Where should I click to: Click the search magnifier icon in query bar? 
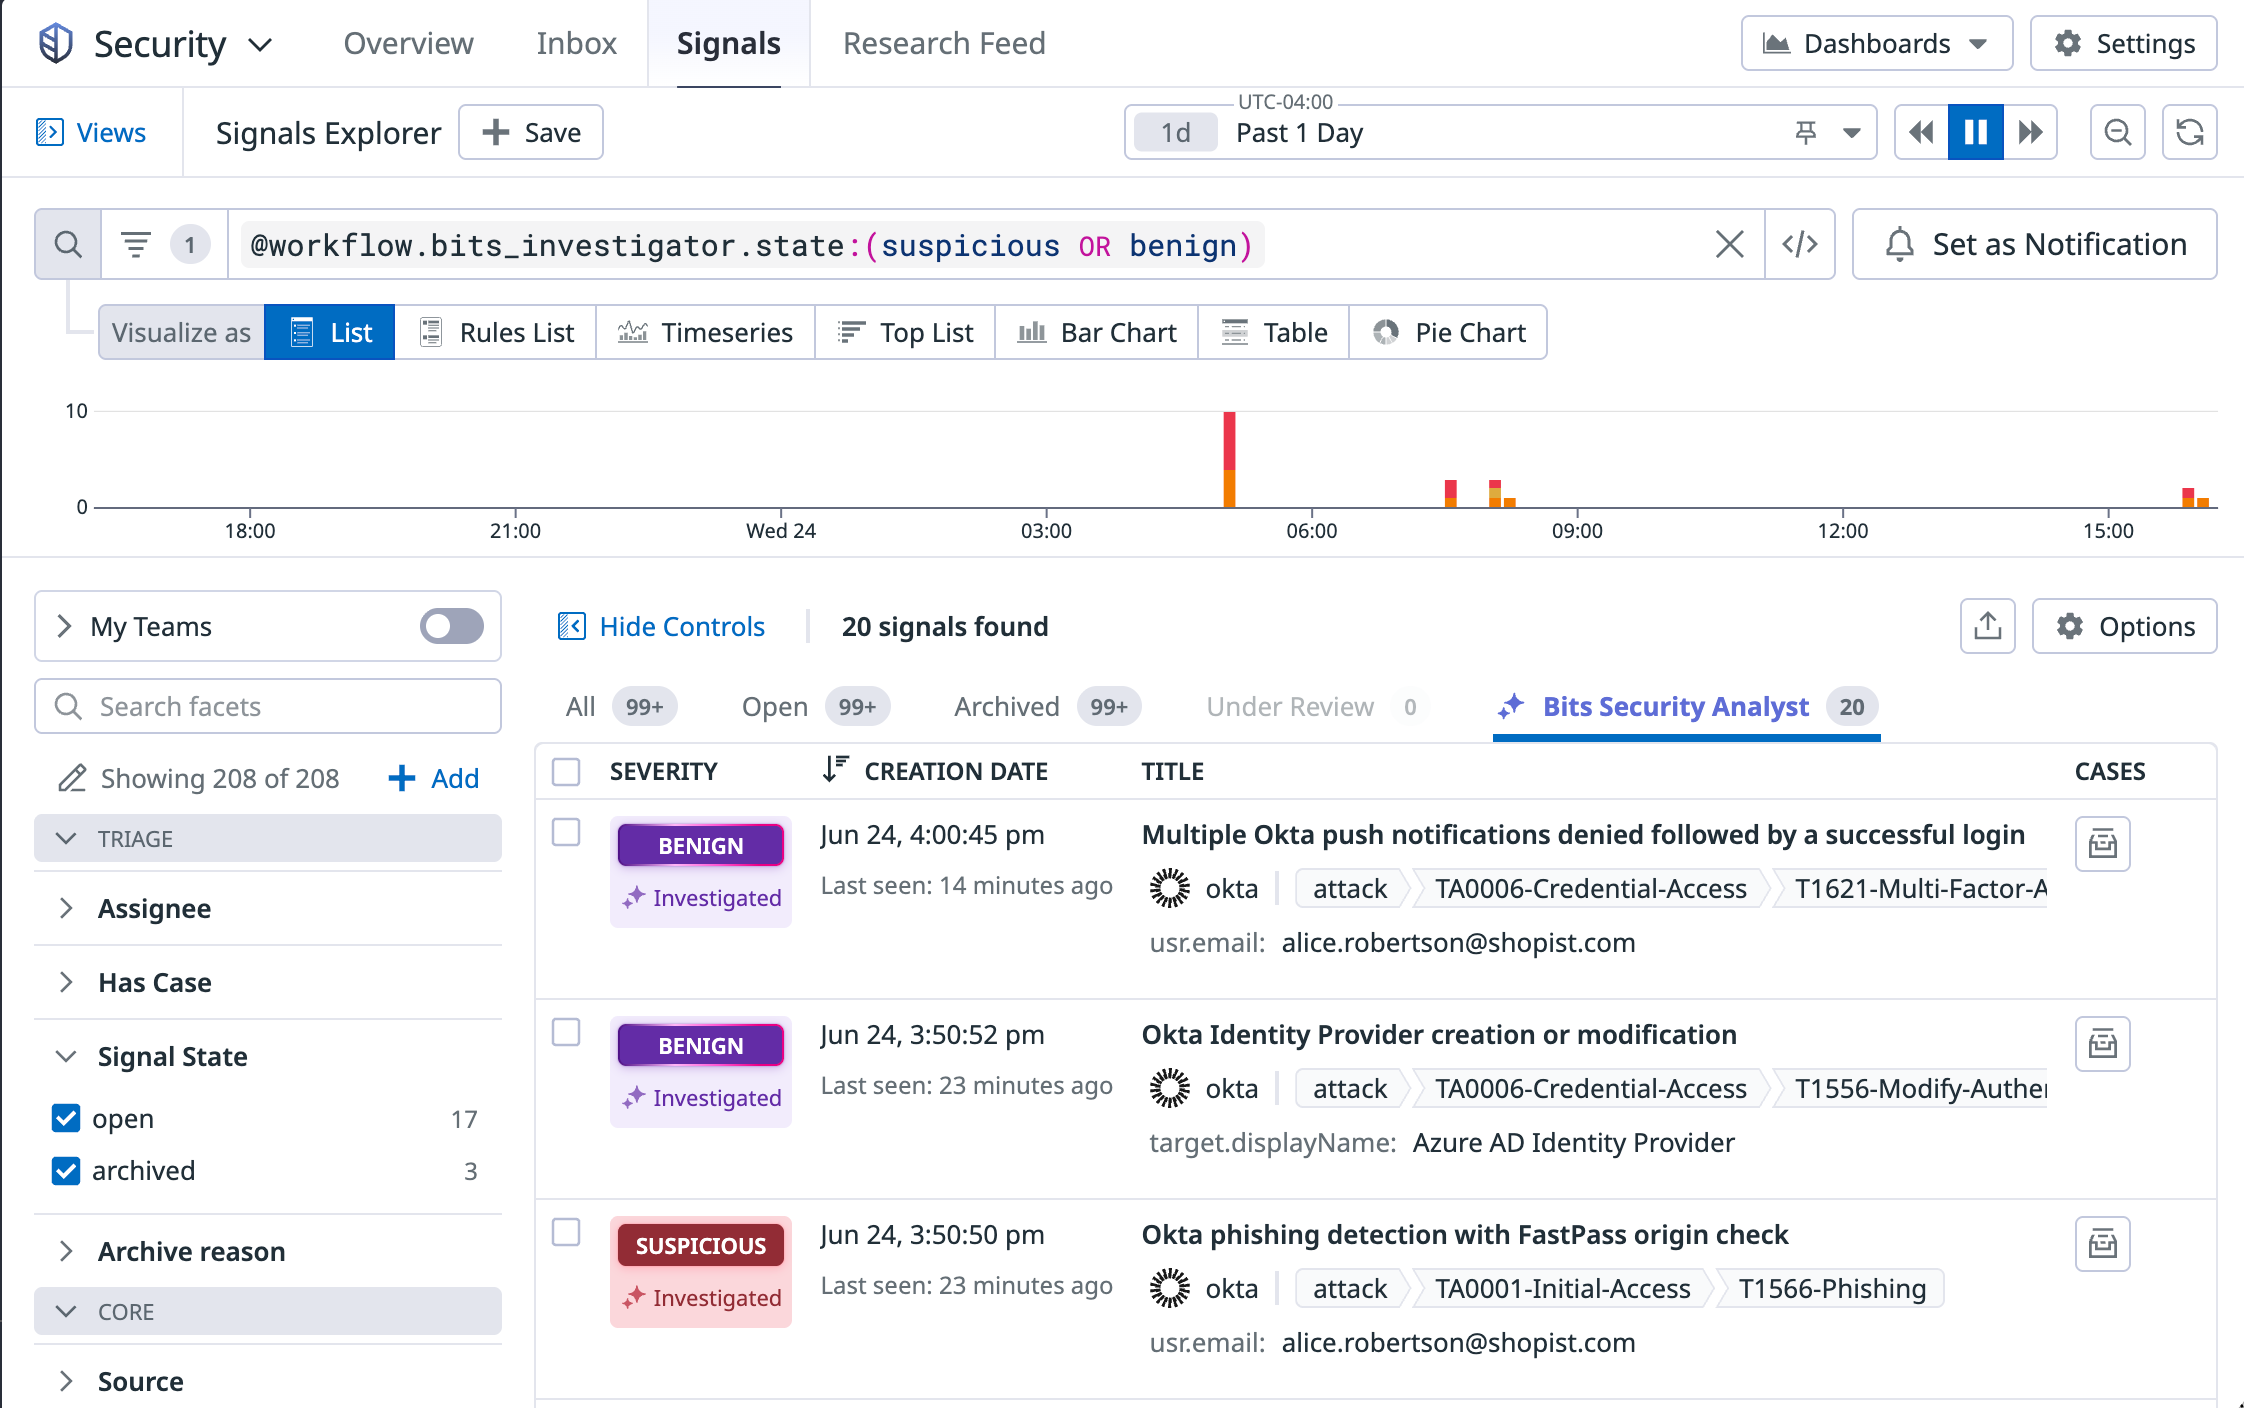(x=68, y=245)
